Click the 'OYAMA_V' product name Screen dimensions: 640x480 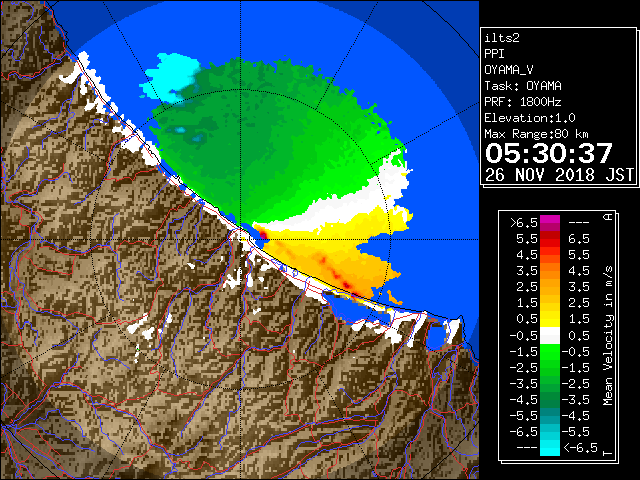point(509,70)
